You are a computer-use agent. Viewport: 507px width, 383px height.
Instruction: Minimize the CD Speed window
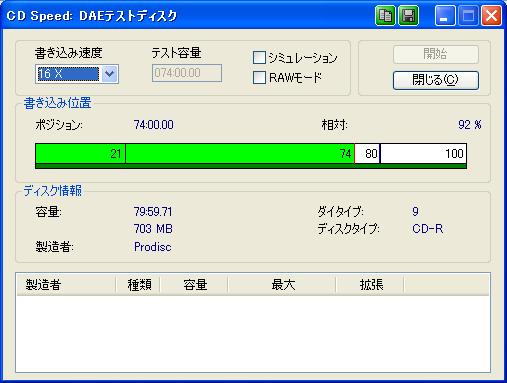pyautogui.click(x=445, y=15)
